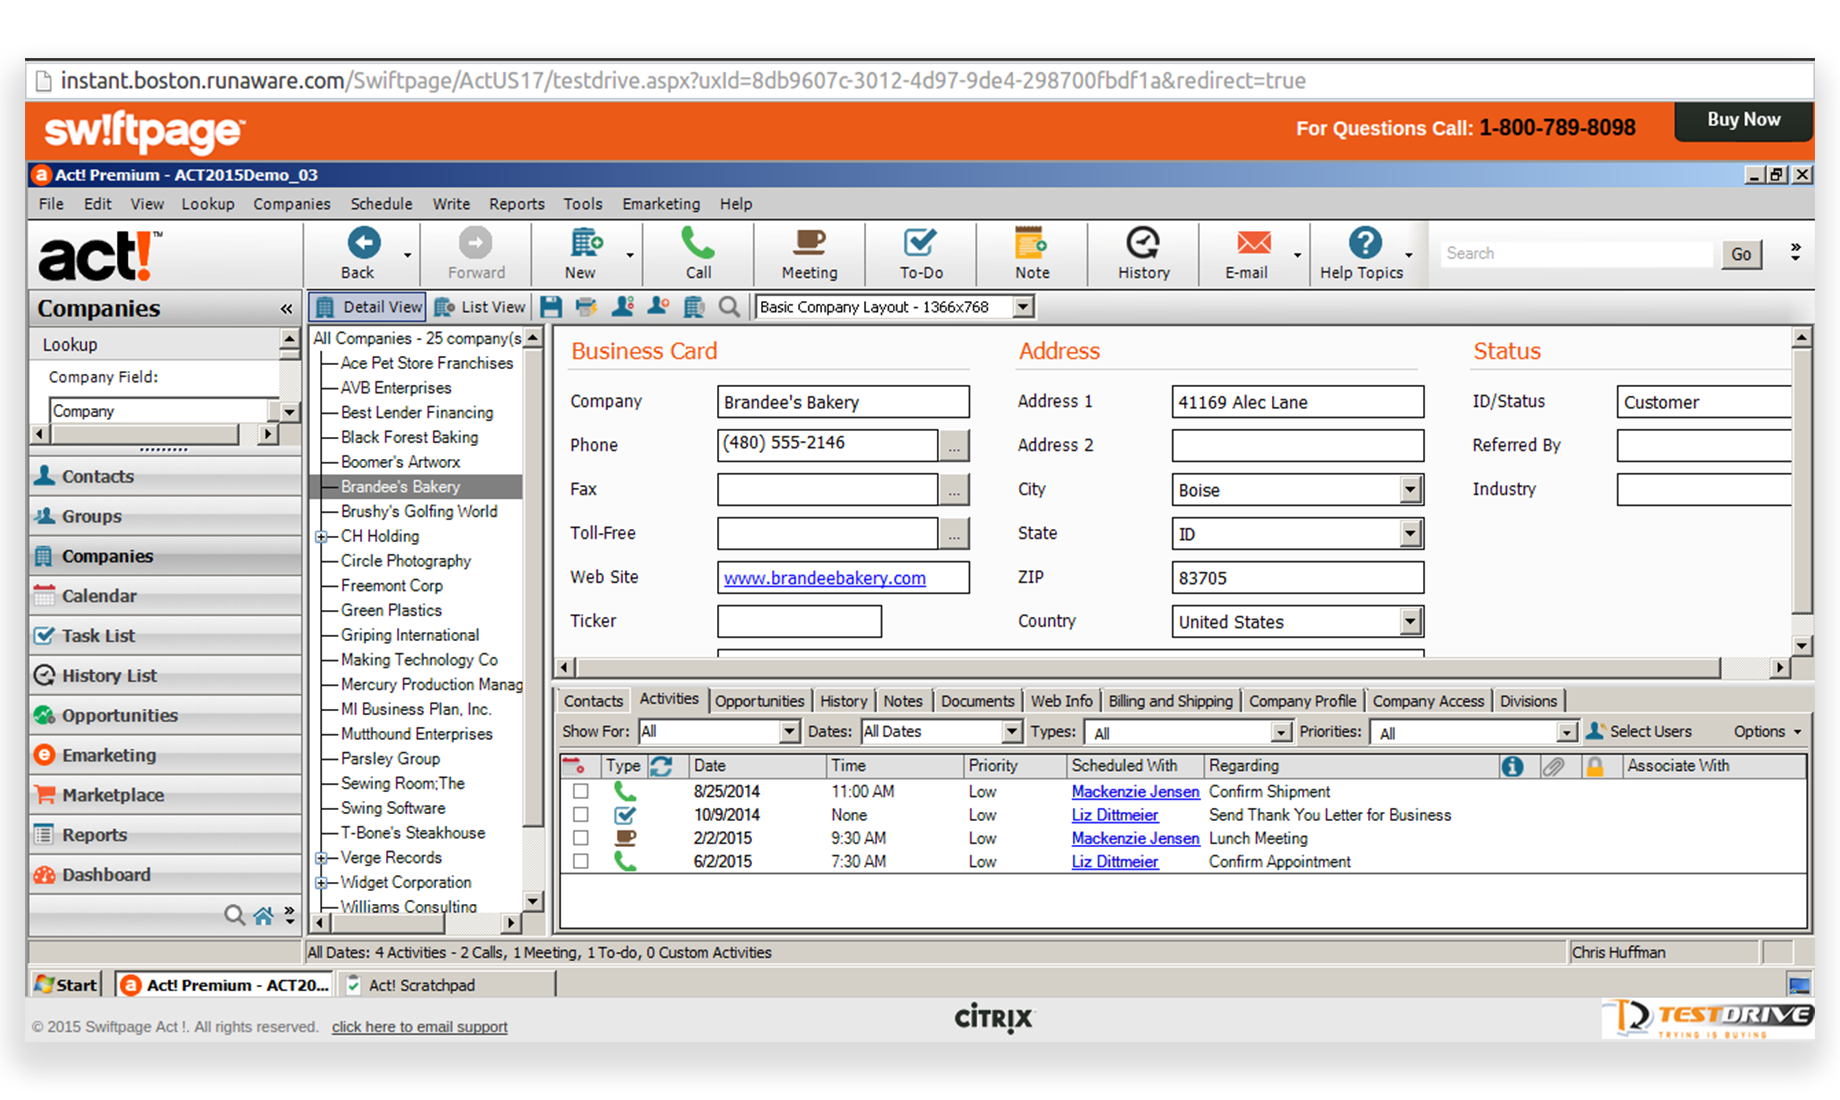Open the Options dropdown in Activities tab

(x=1767, y=731)
